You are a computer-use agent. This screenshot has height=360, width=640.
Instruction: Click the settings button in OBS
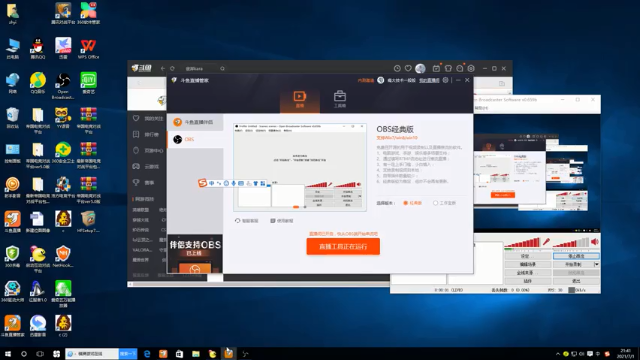[x=527, y=256]
